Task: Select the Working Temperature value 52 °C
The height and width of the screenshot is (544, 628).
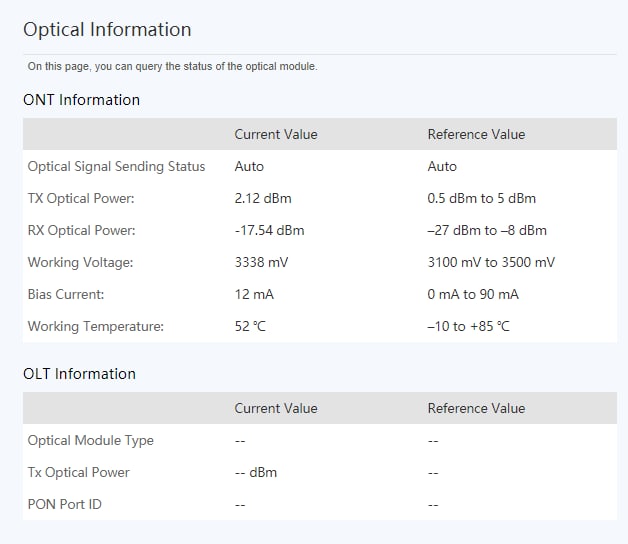Action: click(x=250, y=326)
